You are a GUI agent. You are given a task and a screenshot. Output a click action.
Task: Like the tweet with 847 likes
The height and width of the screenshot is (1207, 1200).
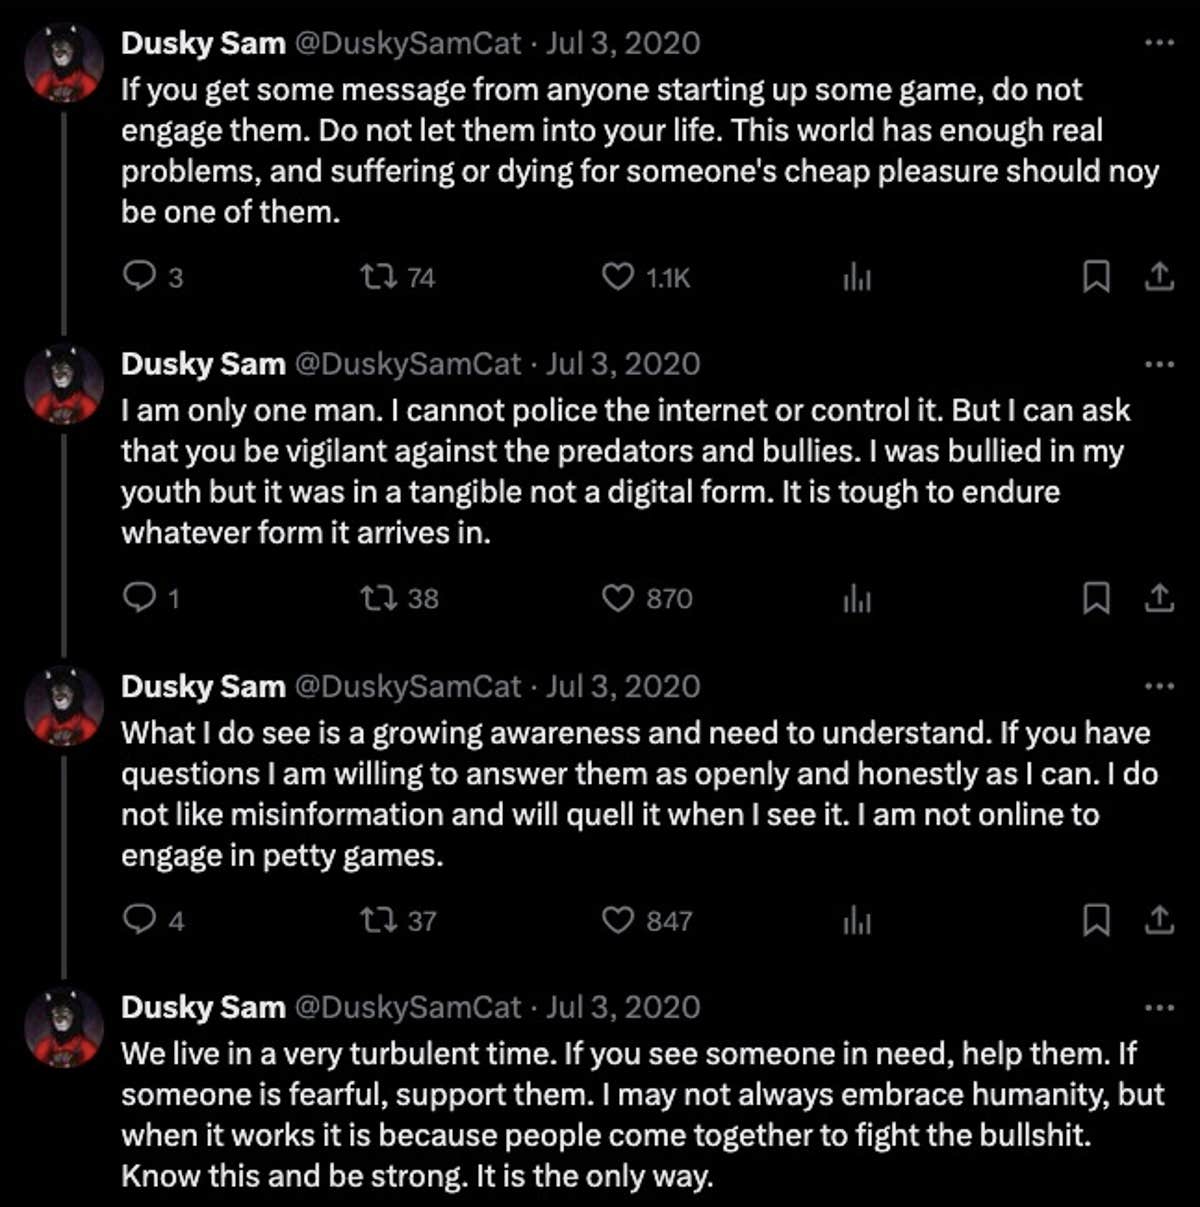click(x=617, y=920)
